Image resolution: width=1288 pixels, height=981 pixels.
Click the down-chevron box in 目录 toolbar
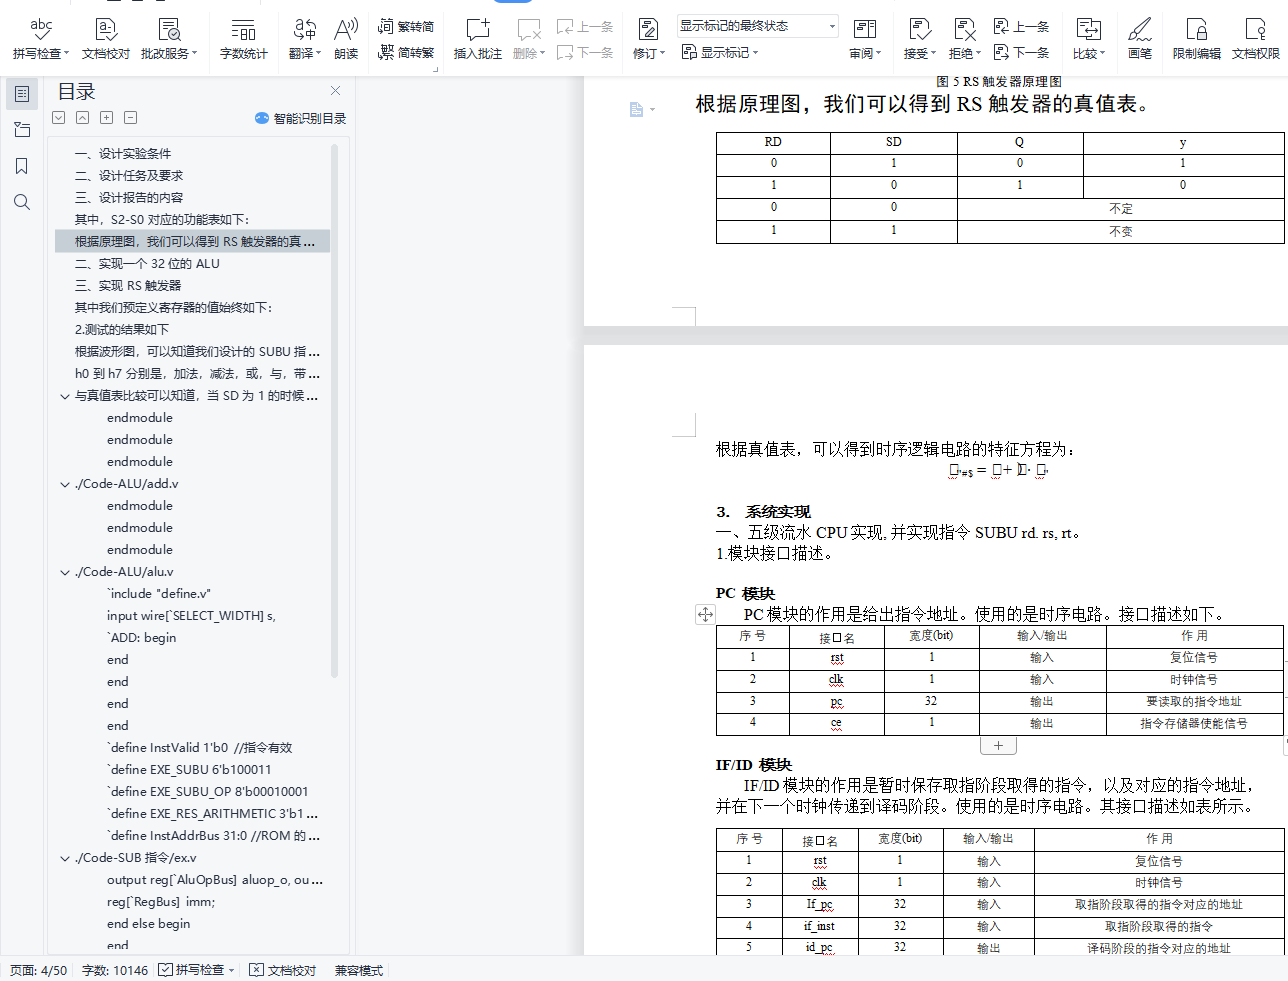click(x=59, y=118)
